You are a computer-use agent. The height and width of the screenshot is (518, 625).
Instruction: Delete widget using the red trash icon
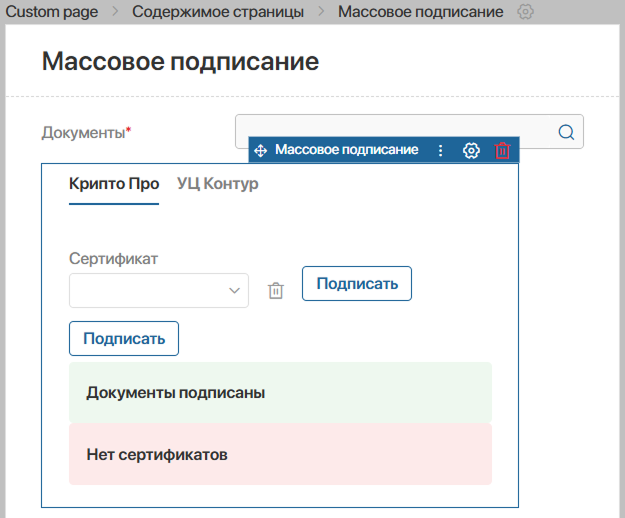pos(502,151)
